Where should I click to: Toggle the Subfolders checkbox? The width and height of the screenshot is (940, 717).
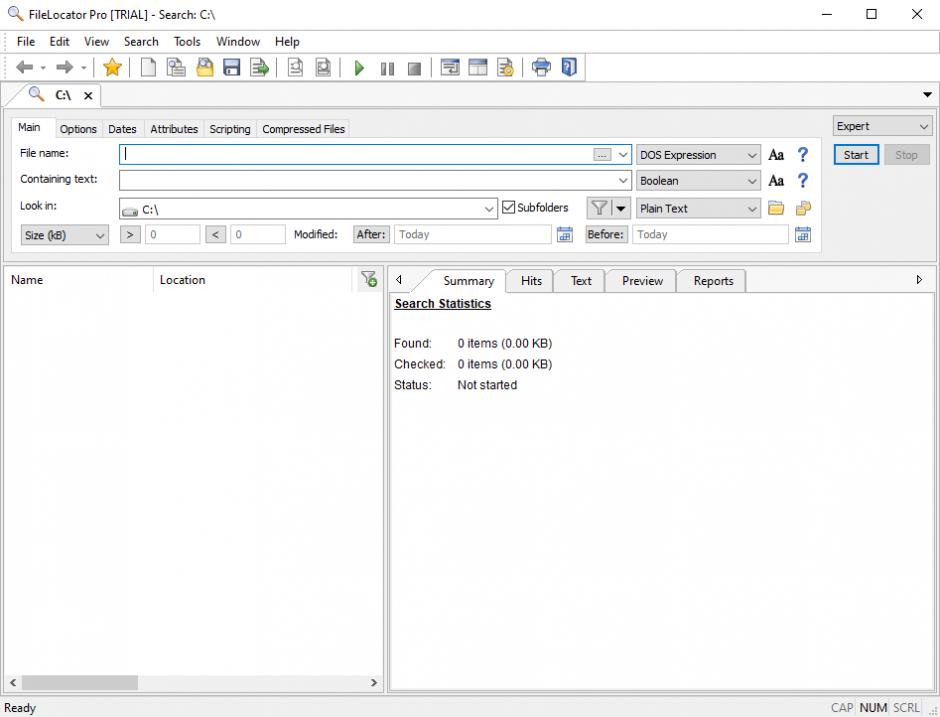click(x=508, y=207)
